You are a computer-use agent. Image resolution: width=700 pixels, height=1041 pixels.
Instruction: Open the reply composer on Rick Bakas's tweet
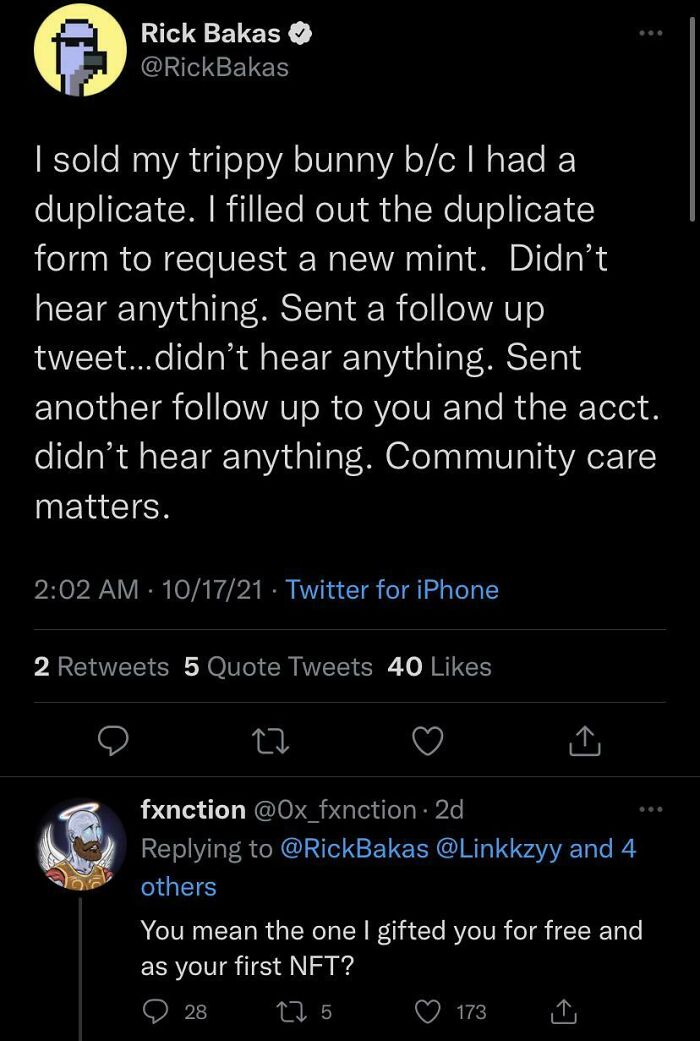click(113, 741)
